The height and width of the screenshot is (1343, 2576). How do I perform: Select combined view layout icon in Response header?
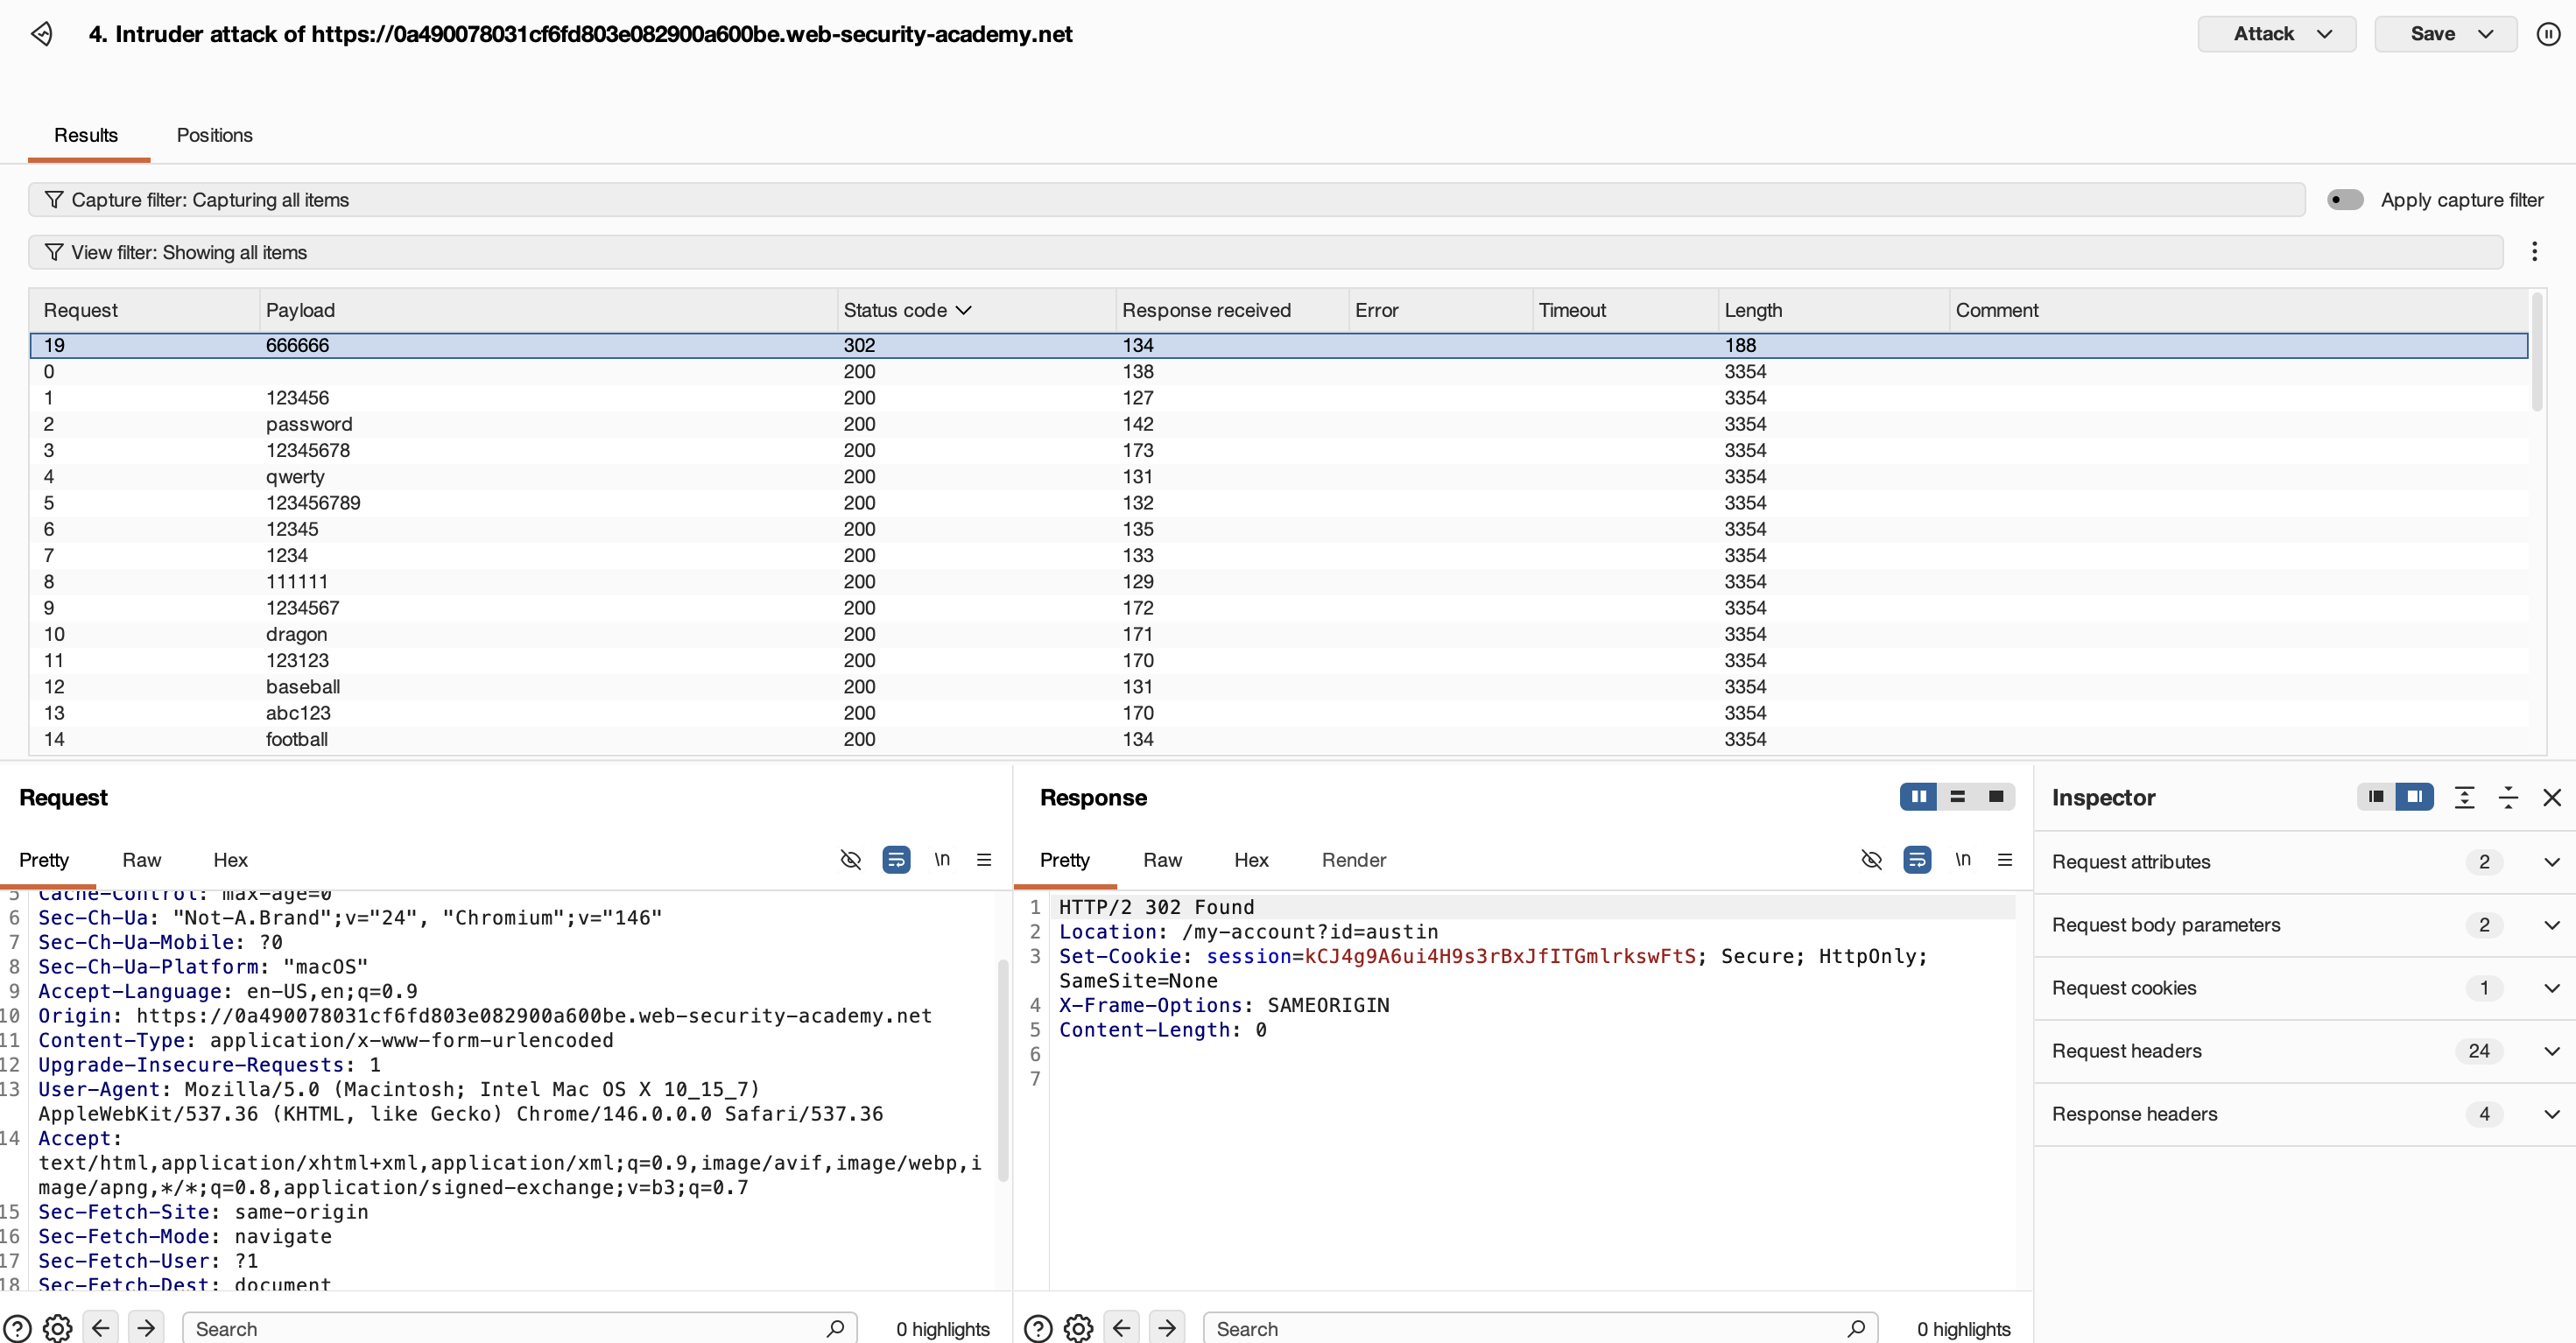click(1996, 797)
